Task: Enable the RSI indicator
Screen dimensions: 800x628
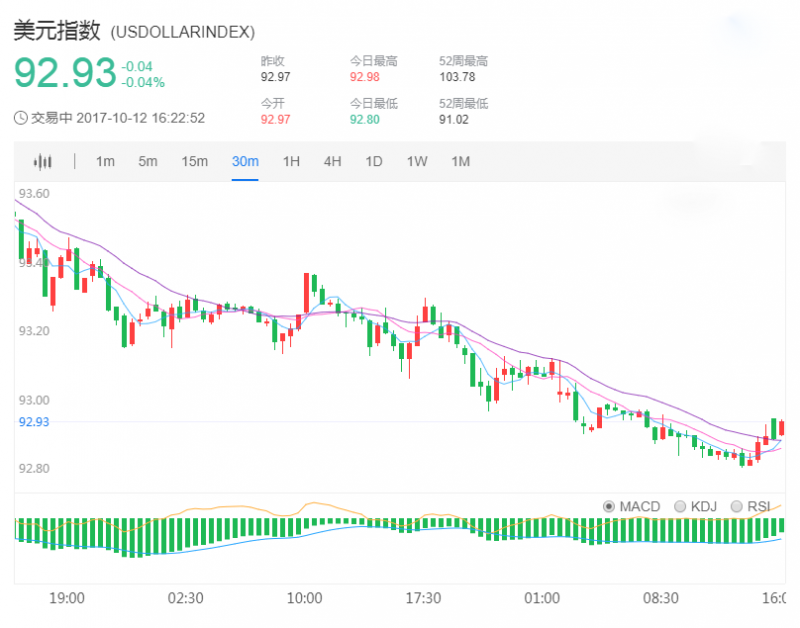Action: tap(739, 506)
